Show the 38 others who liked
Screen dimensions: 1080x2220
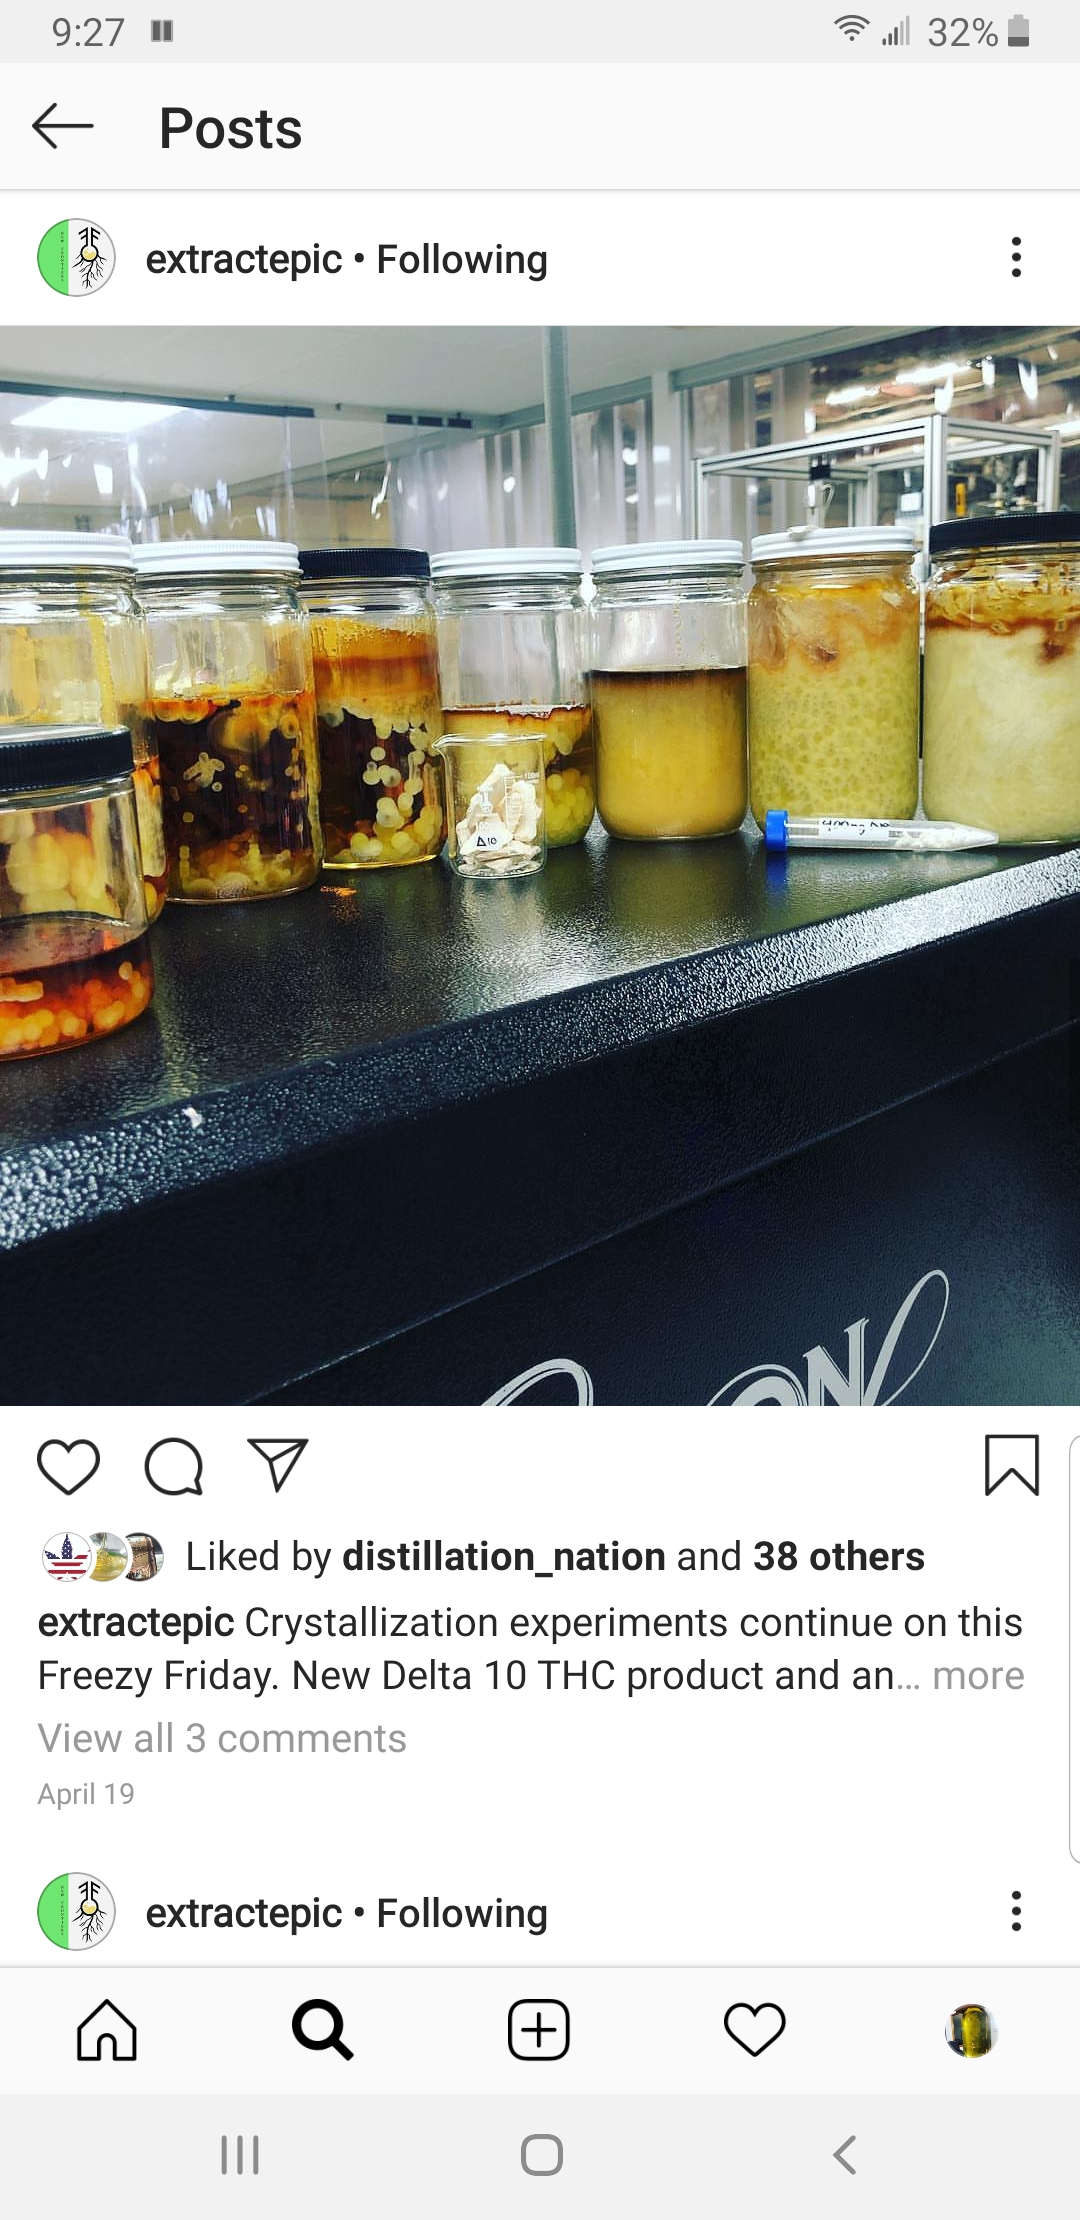839,1556
